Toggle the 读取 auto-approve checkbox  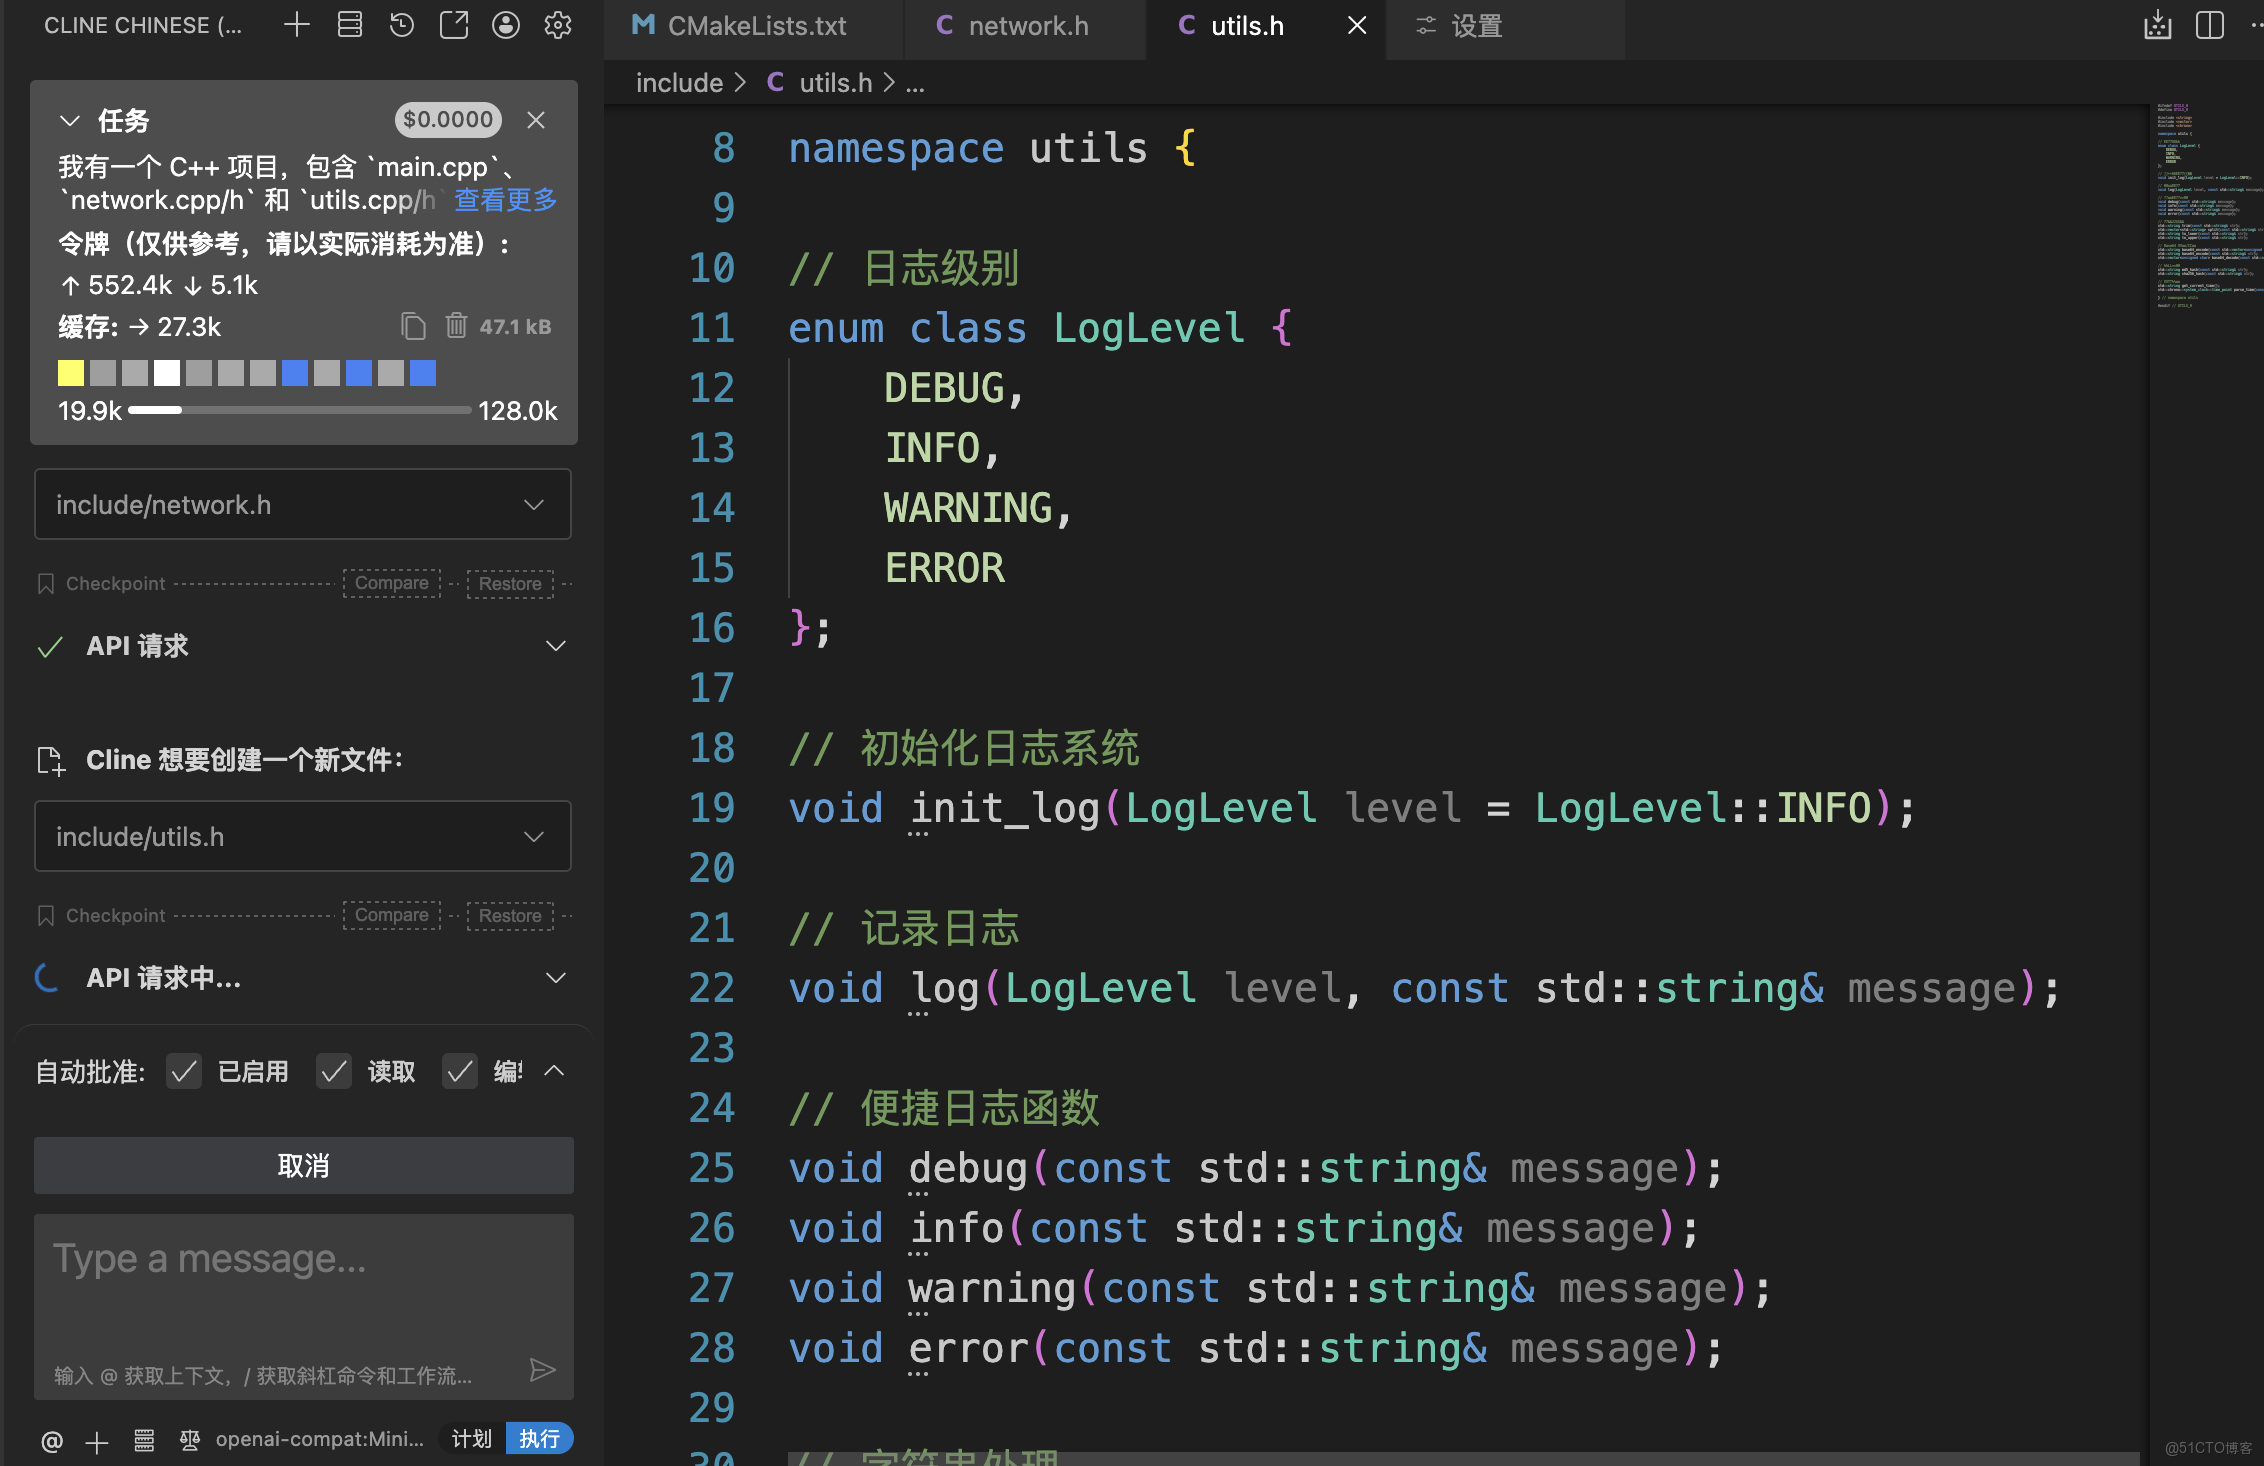(x=334, y=1072)
